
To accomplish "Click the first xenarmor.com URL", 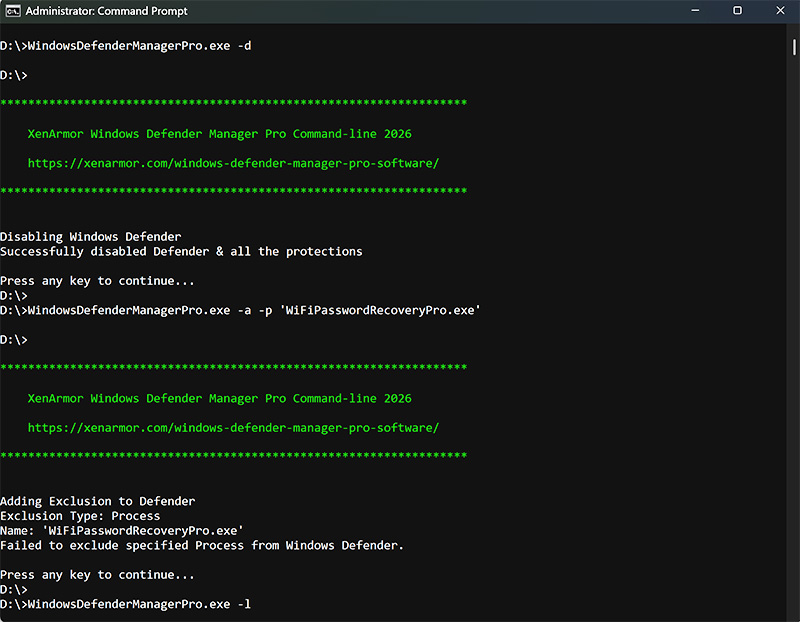I will point(233,163).
